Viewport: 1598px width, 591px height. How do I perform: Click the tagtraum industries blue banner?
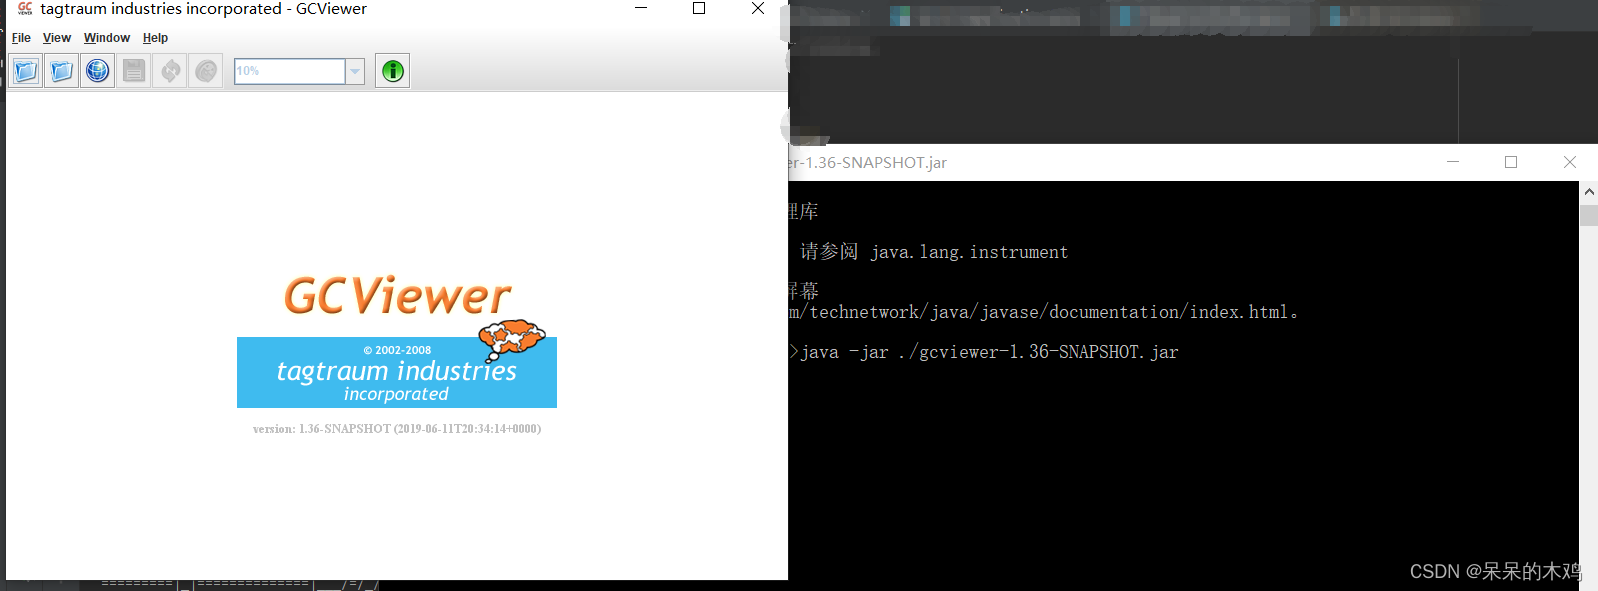click(x=397, y=372)
